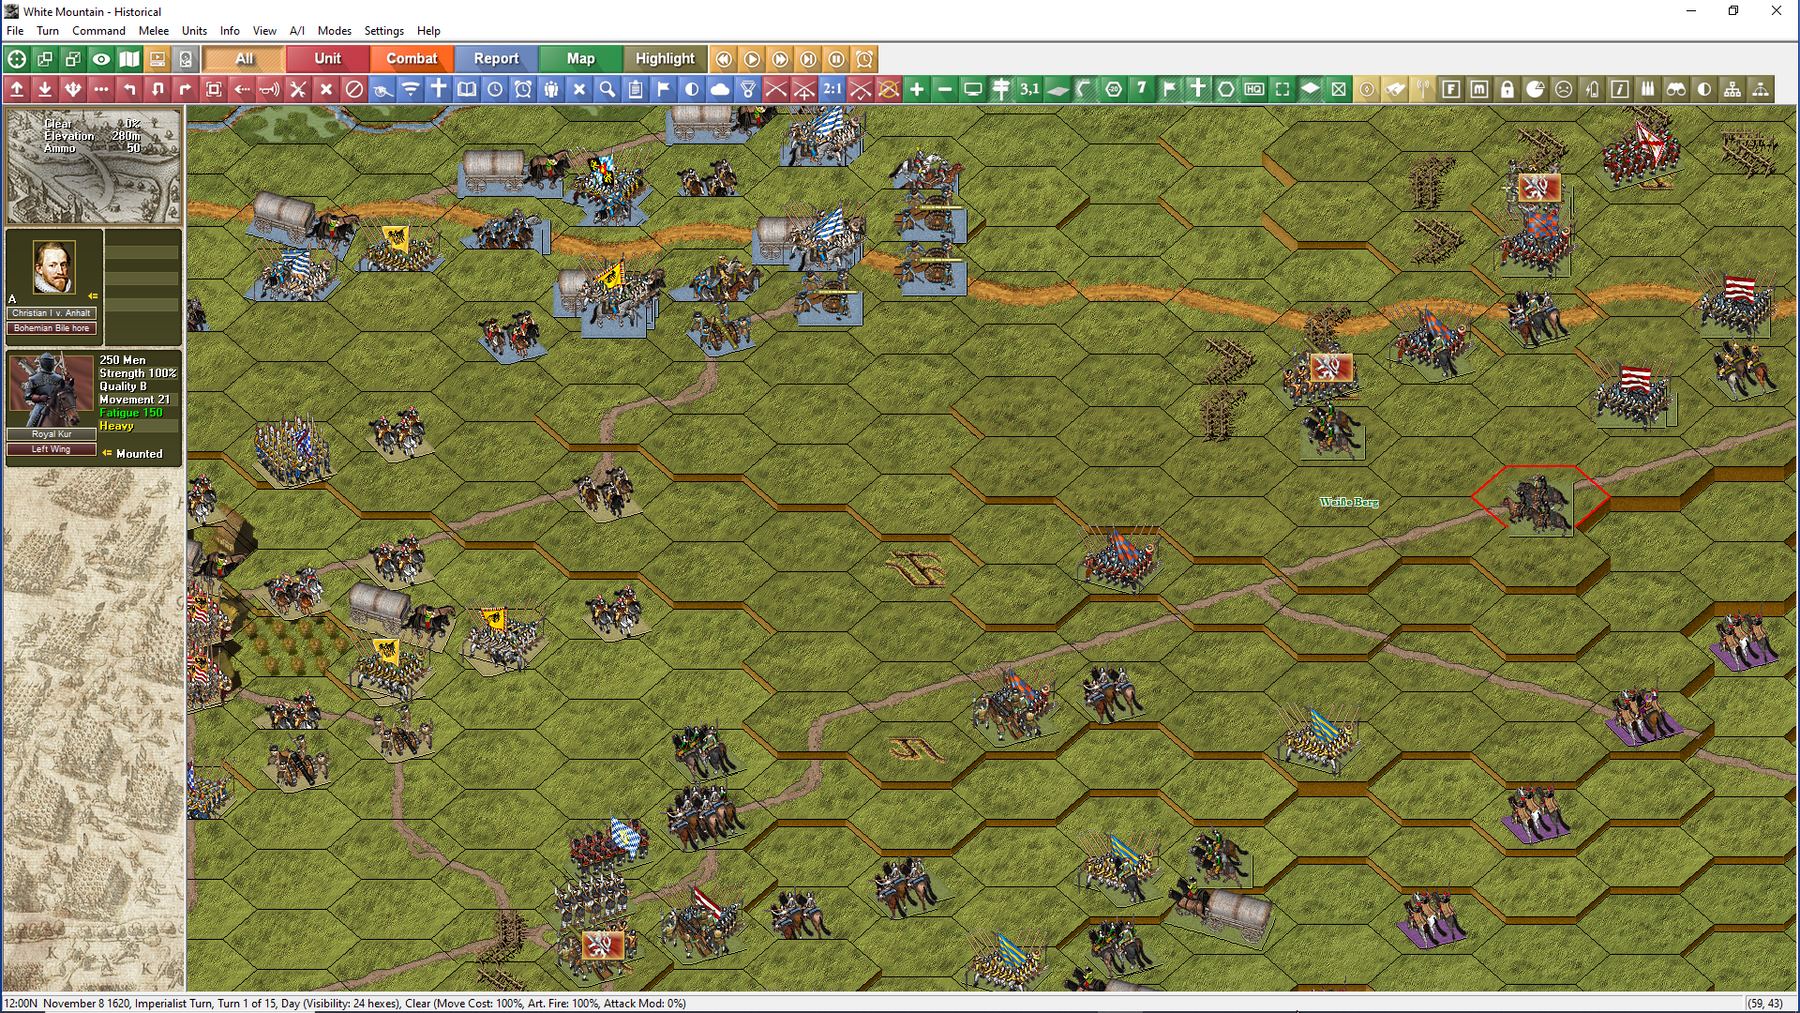Image resolution: width=1800 pixels, height=1013 pixels.
Task: Click the Royal Kur button
Action: tap(51, 434)
